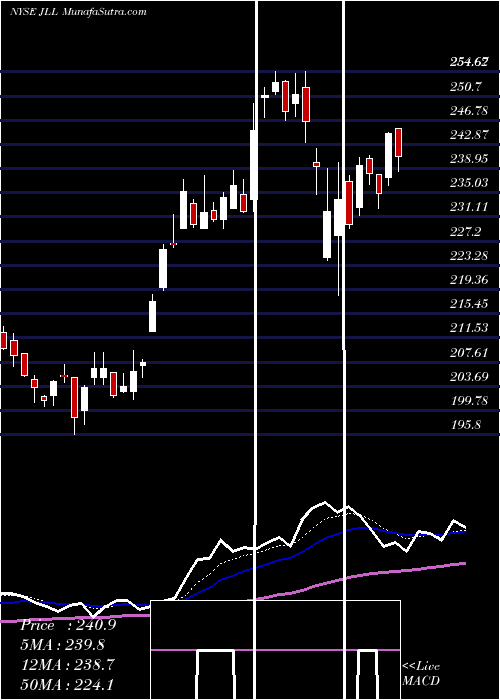Click the 50MA : 224.1 readout
Screen dimensions: 500x700
click(x=67, y=684)
